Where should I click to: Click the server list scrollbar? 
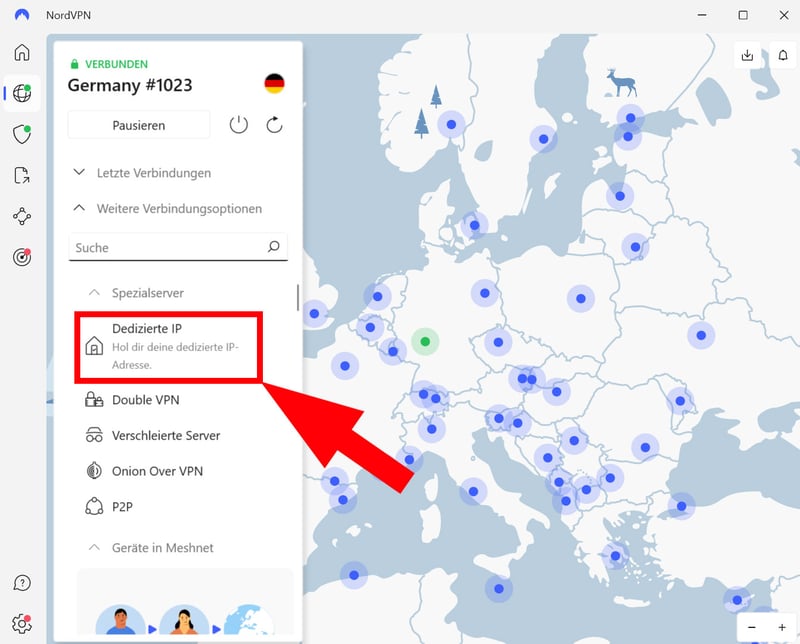297,298
